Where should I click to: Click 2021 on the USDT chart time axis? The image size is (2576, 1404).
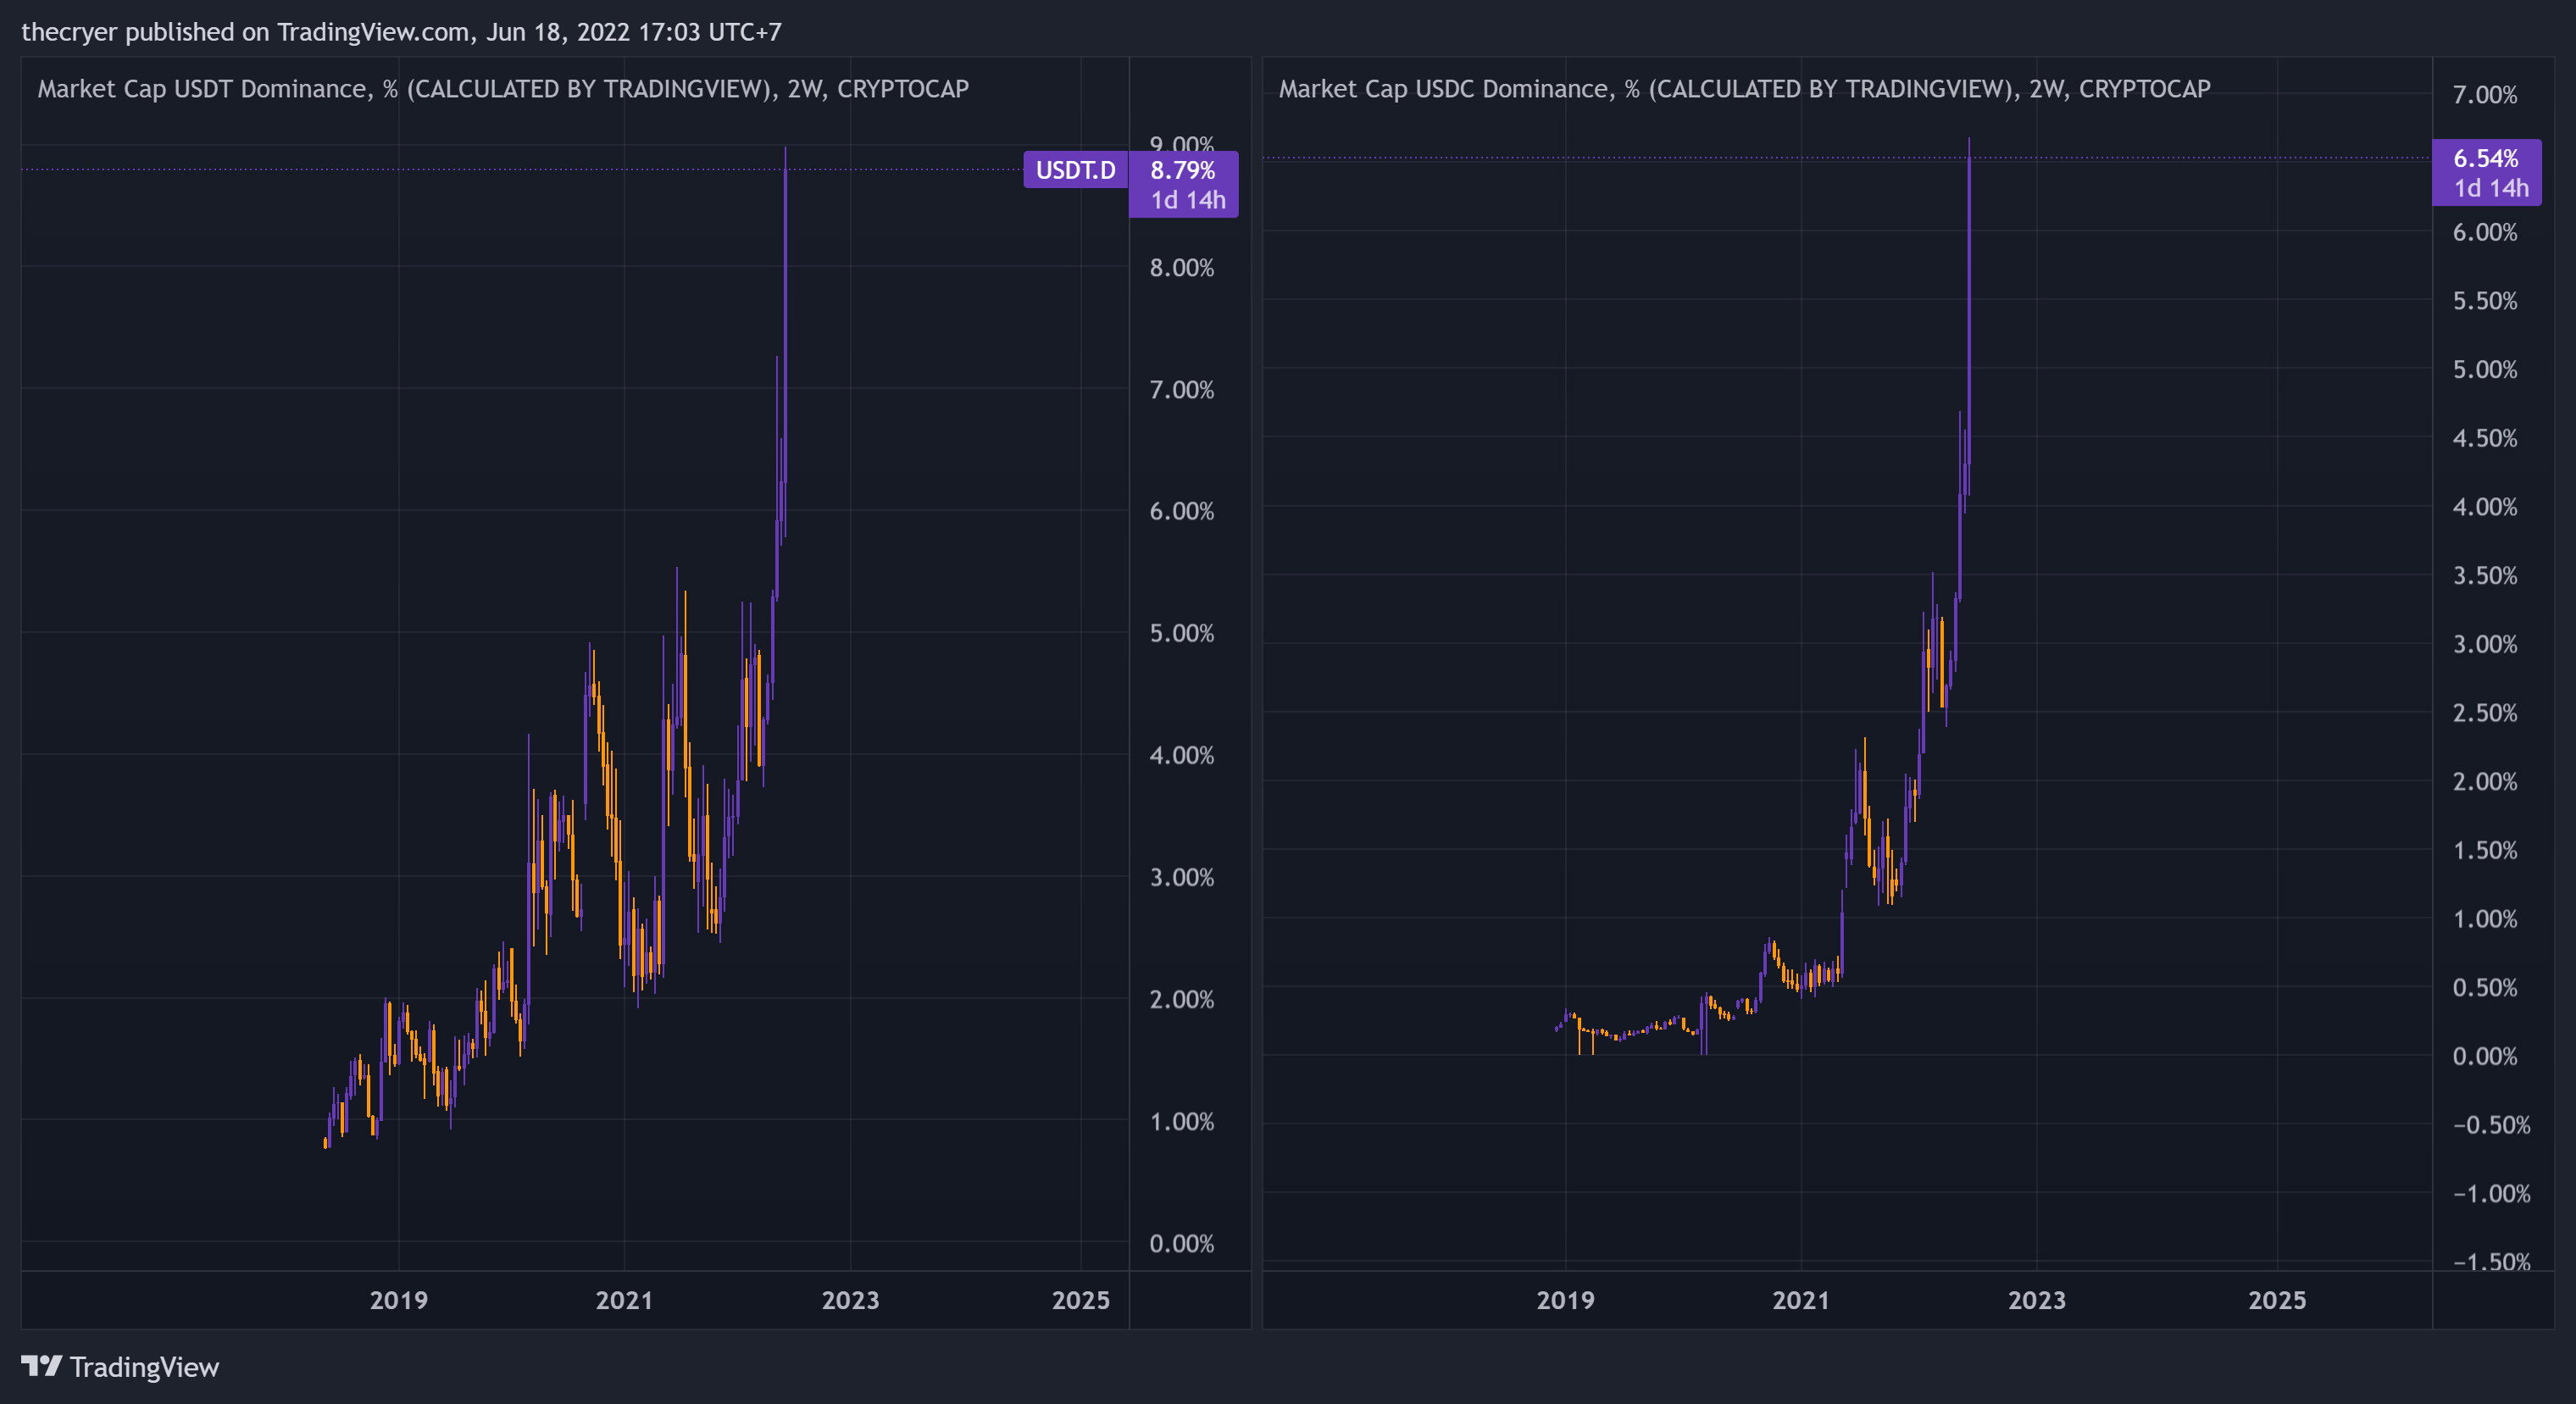point(624,1300)
